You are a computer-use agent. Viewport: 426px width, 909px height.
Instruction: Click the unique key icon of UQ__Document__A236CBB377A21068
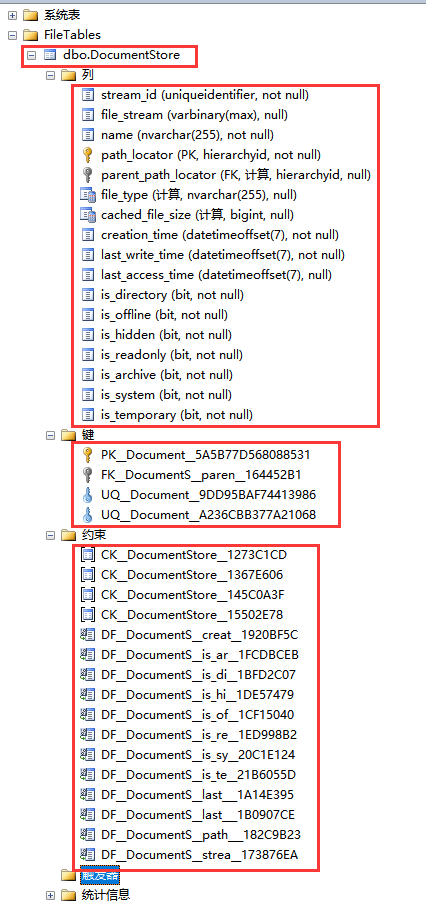point(88,515)
